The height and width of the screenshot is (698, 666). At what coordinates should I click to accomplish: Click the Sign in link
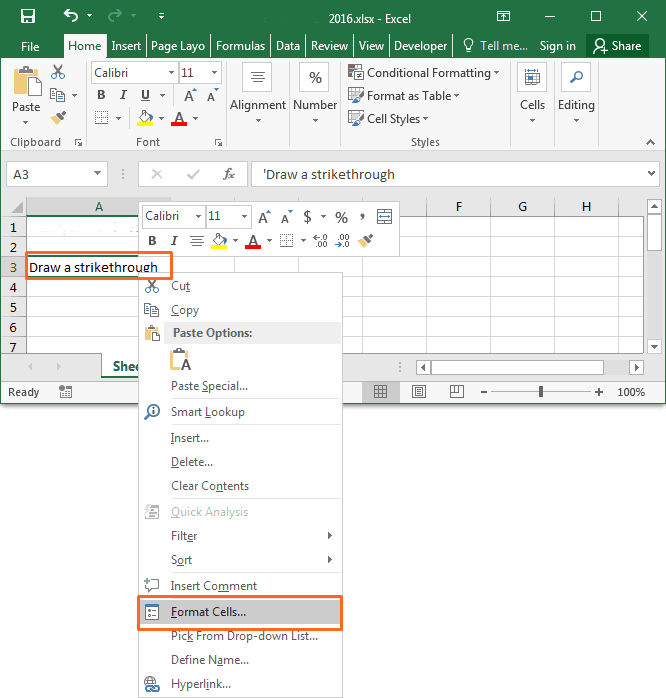[557, 46]
